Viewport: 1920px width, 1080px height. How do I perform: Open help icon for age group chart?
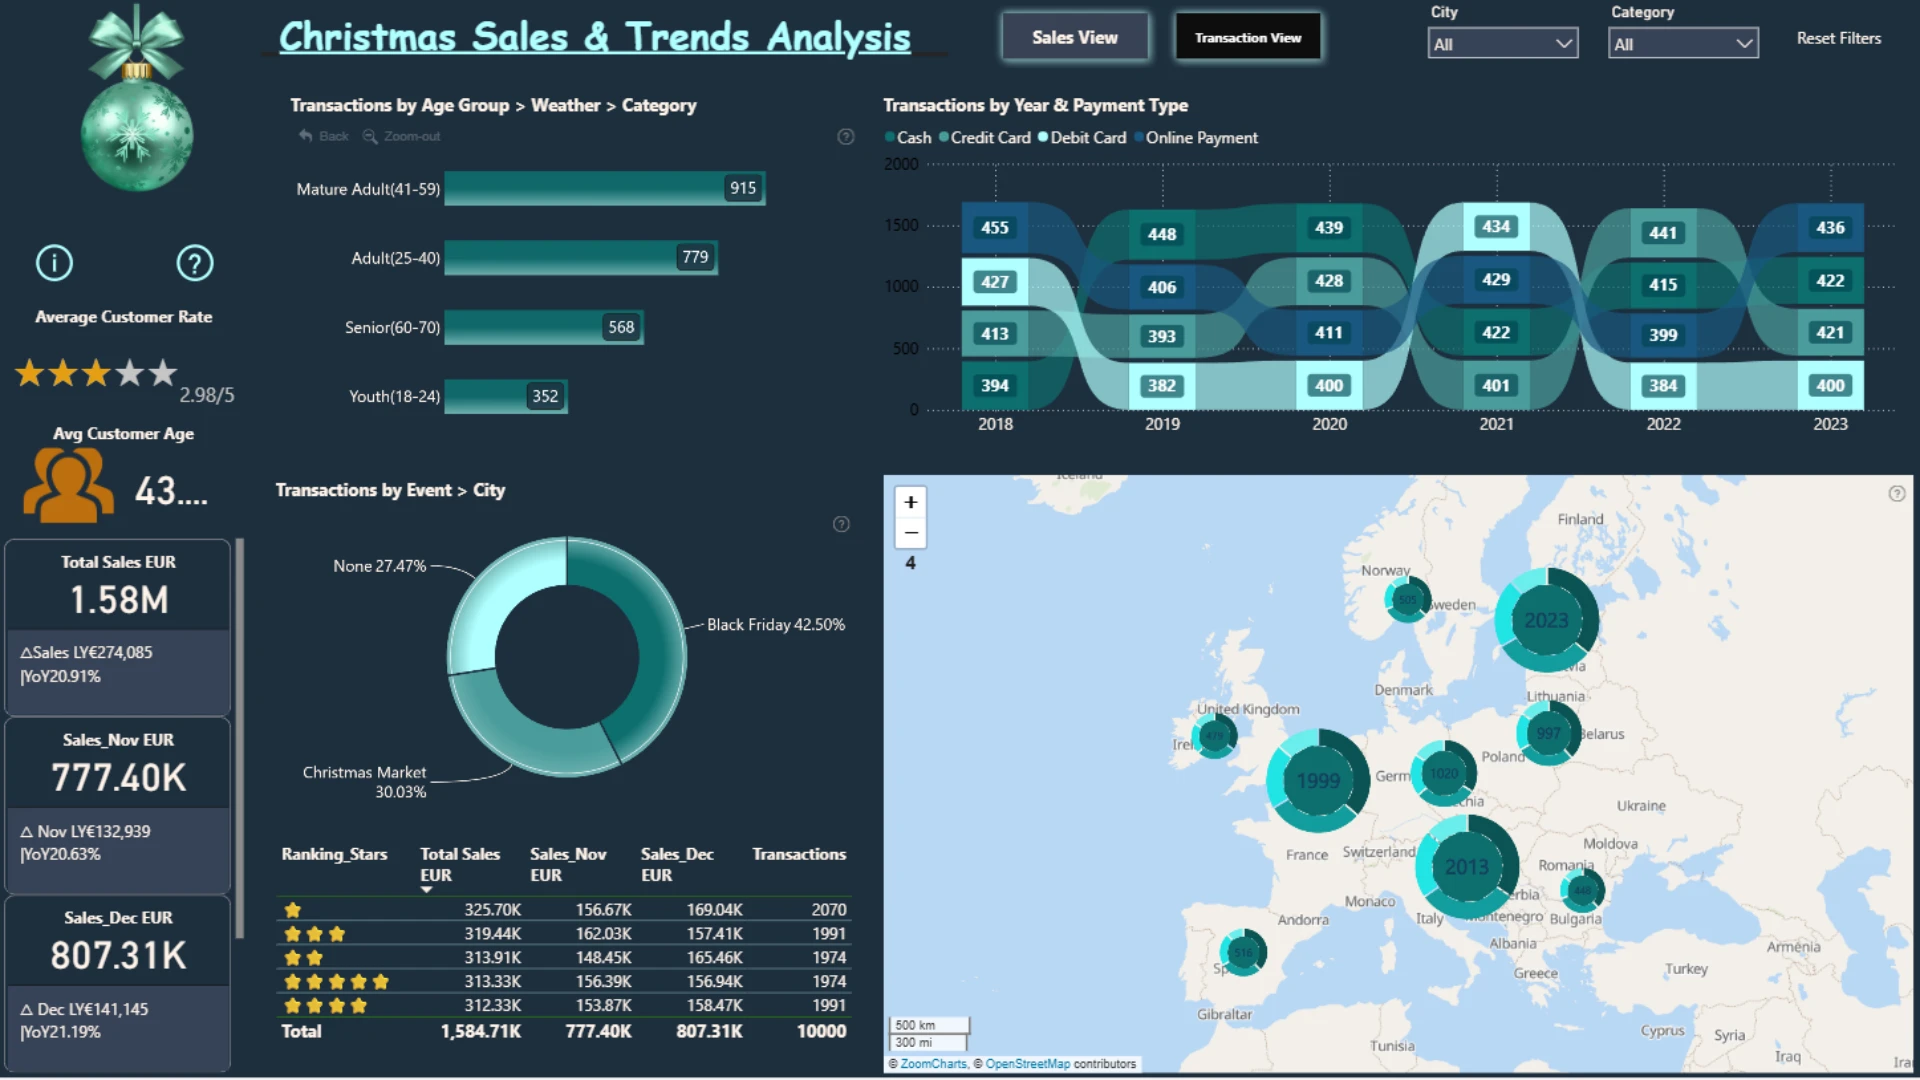(x=846, y=137)
